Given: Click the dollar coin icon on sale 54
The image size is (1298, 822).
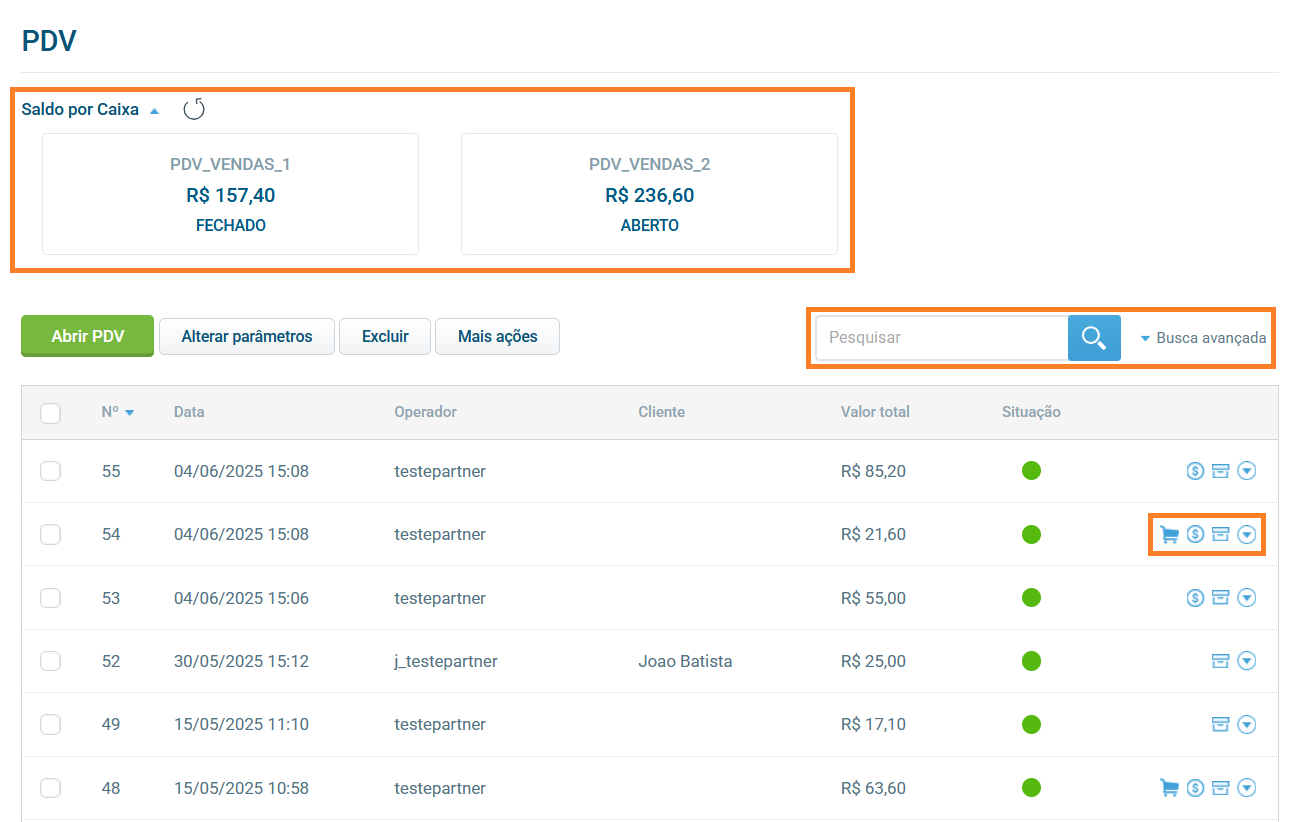Looking at the screenshot, I should coord(1195,535).
